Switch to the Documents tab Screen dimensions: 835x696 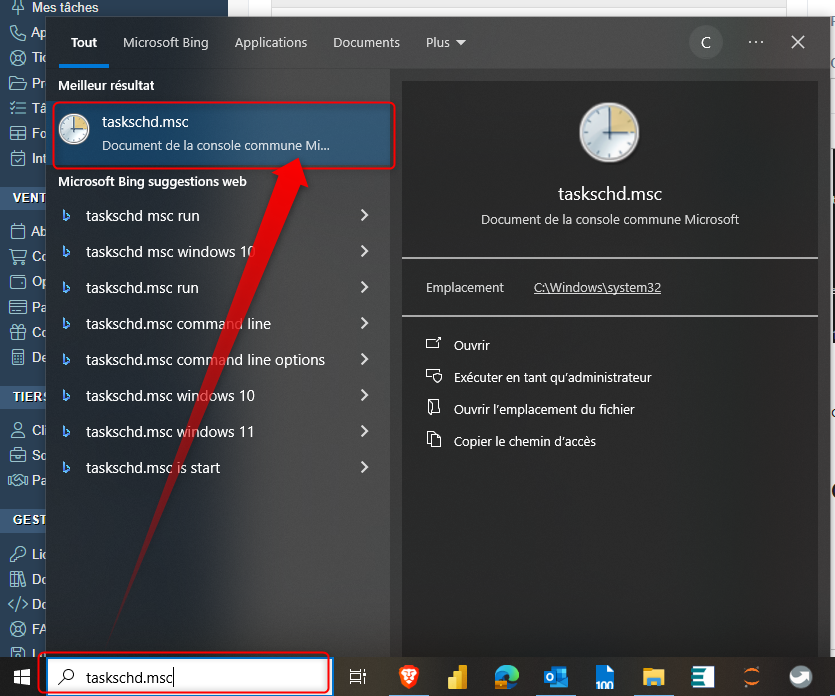pos(366,43)
